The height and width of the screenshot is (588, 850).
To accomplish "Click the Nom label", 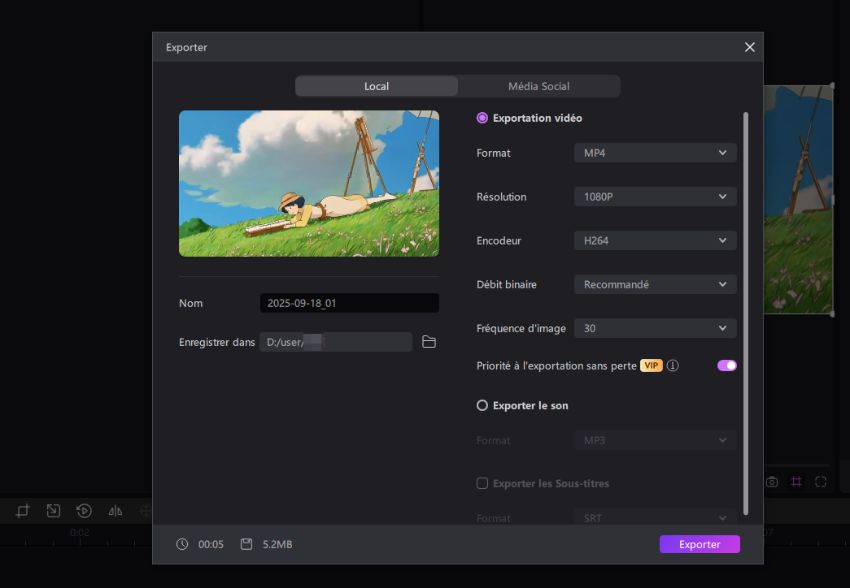I will [x=191, y=303].
